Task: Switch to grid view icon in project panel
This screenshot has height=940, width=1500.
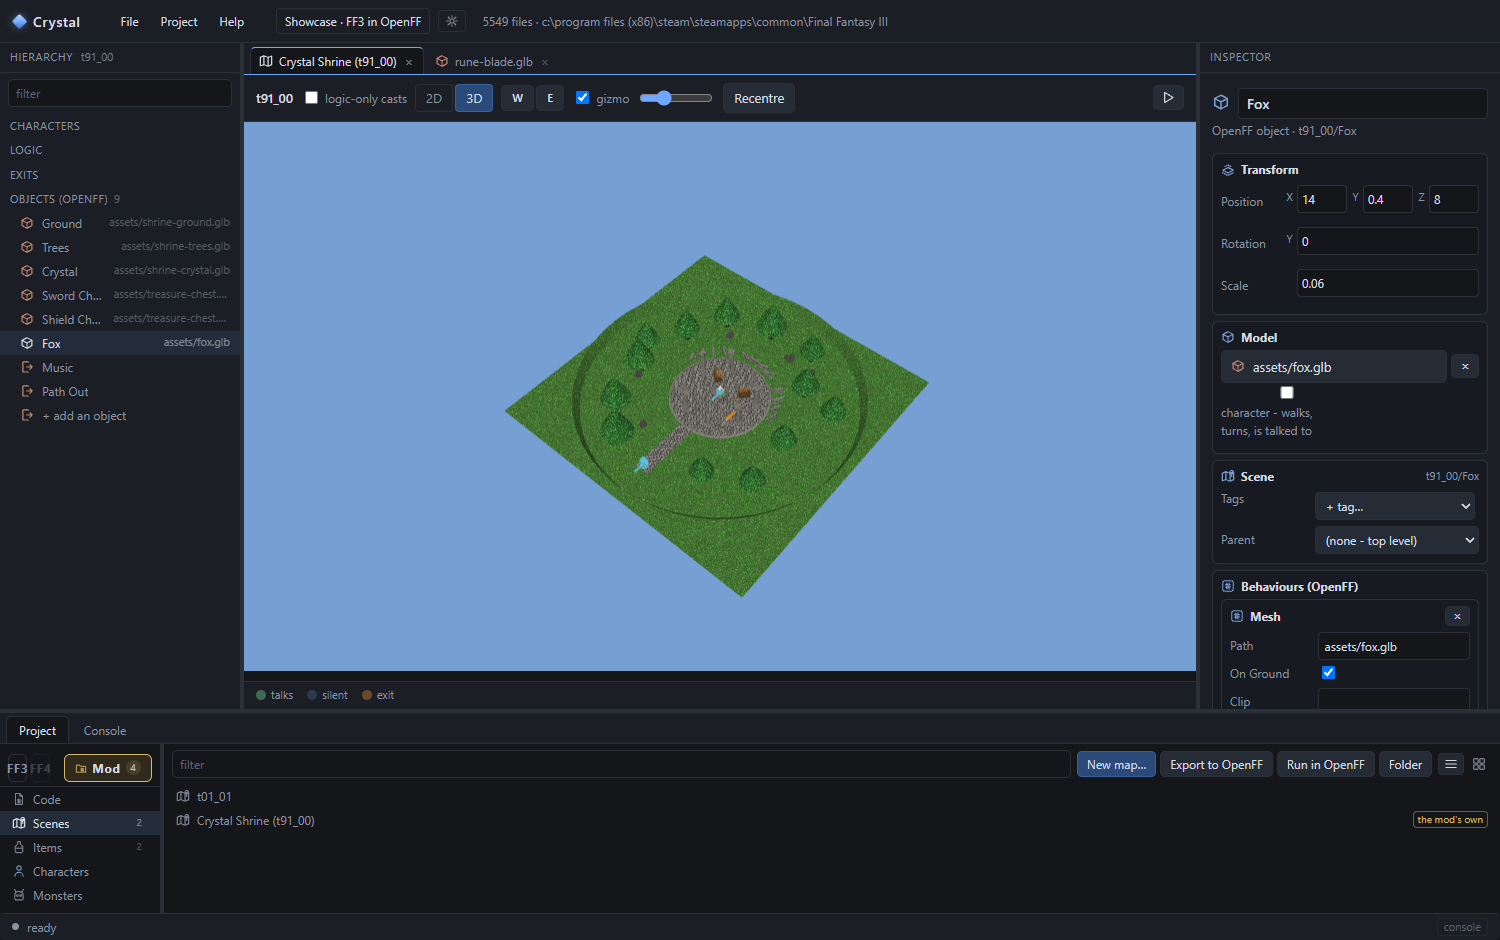Action: coord(1479,764)
